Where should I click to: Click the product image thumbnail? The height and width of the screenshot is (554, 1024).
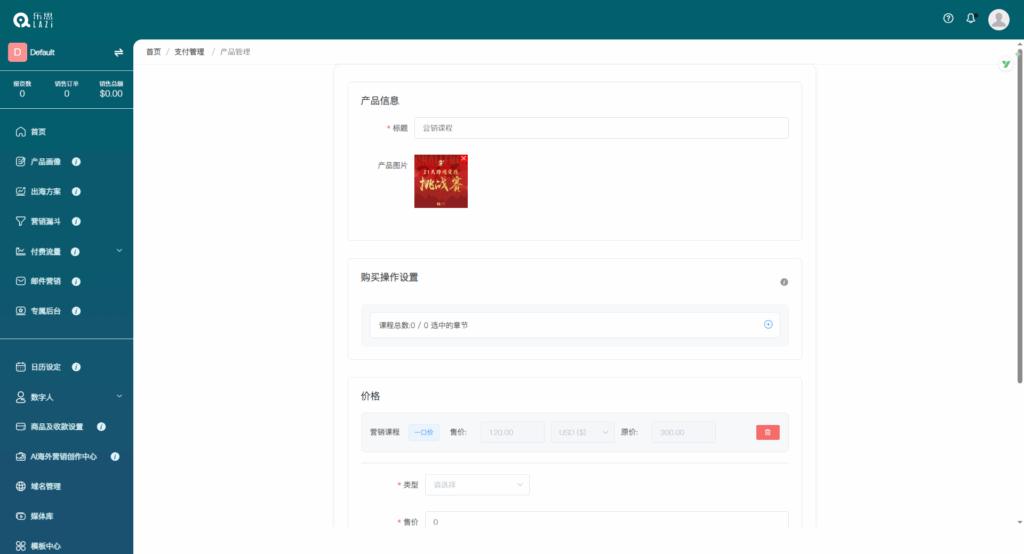click(x=440, y=183)
